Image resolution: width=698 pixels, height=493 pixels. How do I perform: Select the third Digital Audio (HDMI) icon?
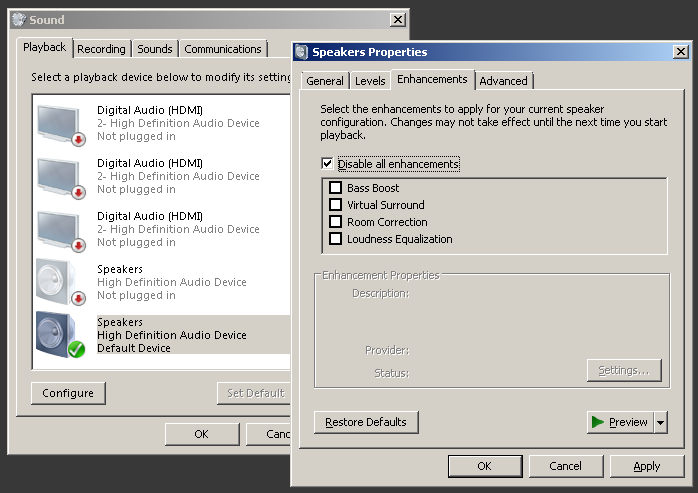59,228
